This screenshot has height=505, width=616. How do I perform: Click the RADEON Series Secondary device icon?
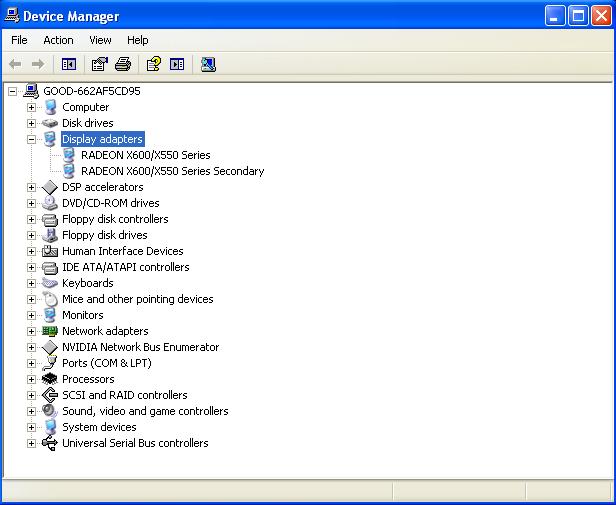tap(69, 171)
